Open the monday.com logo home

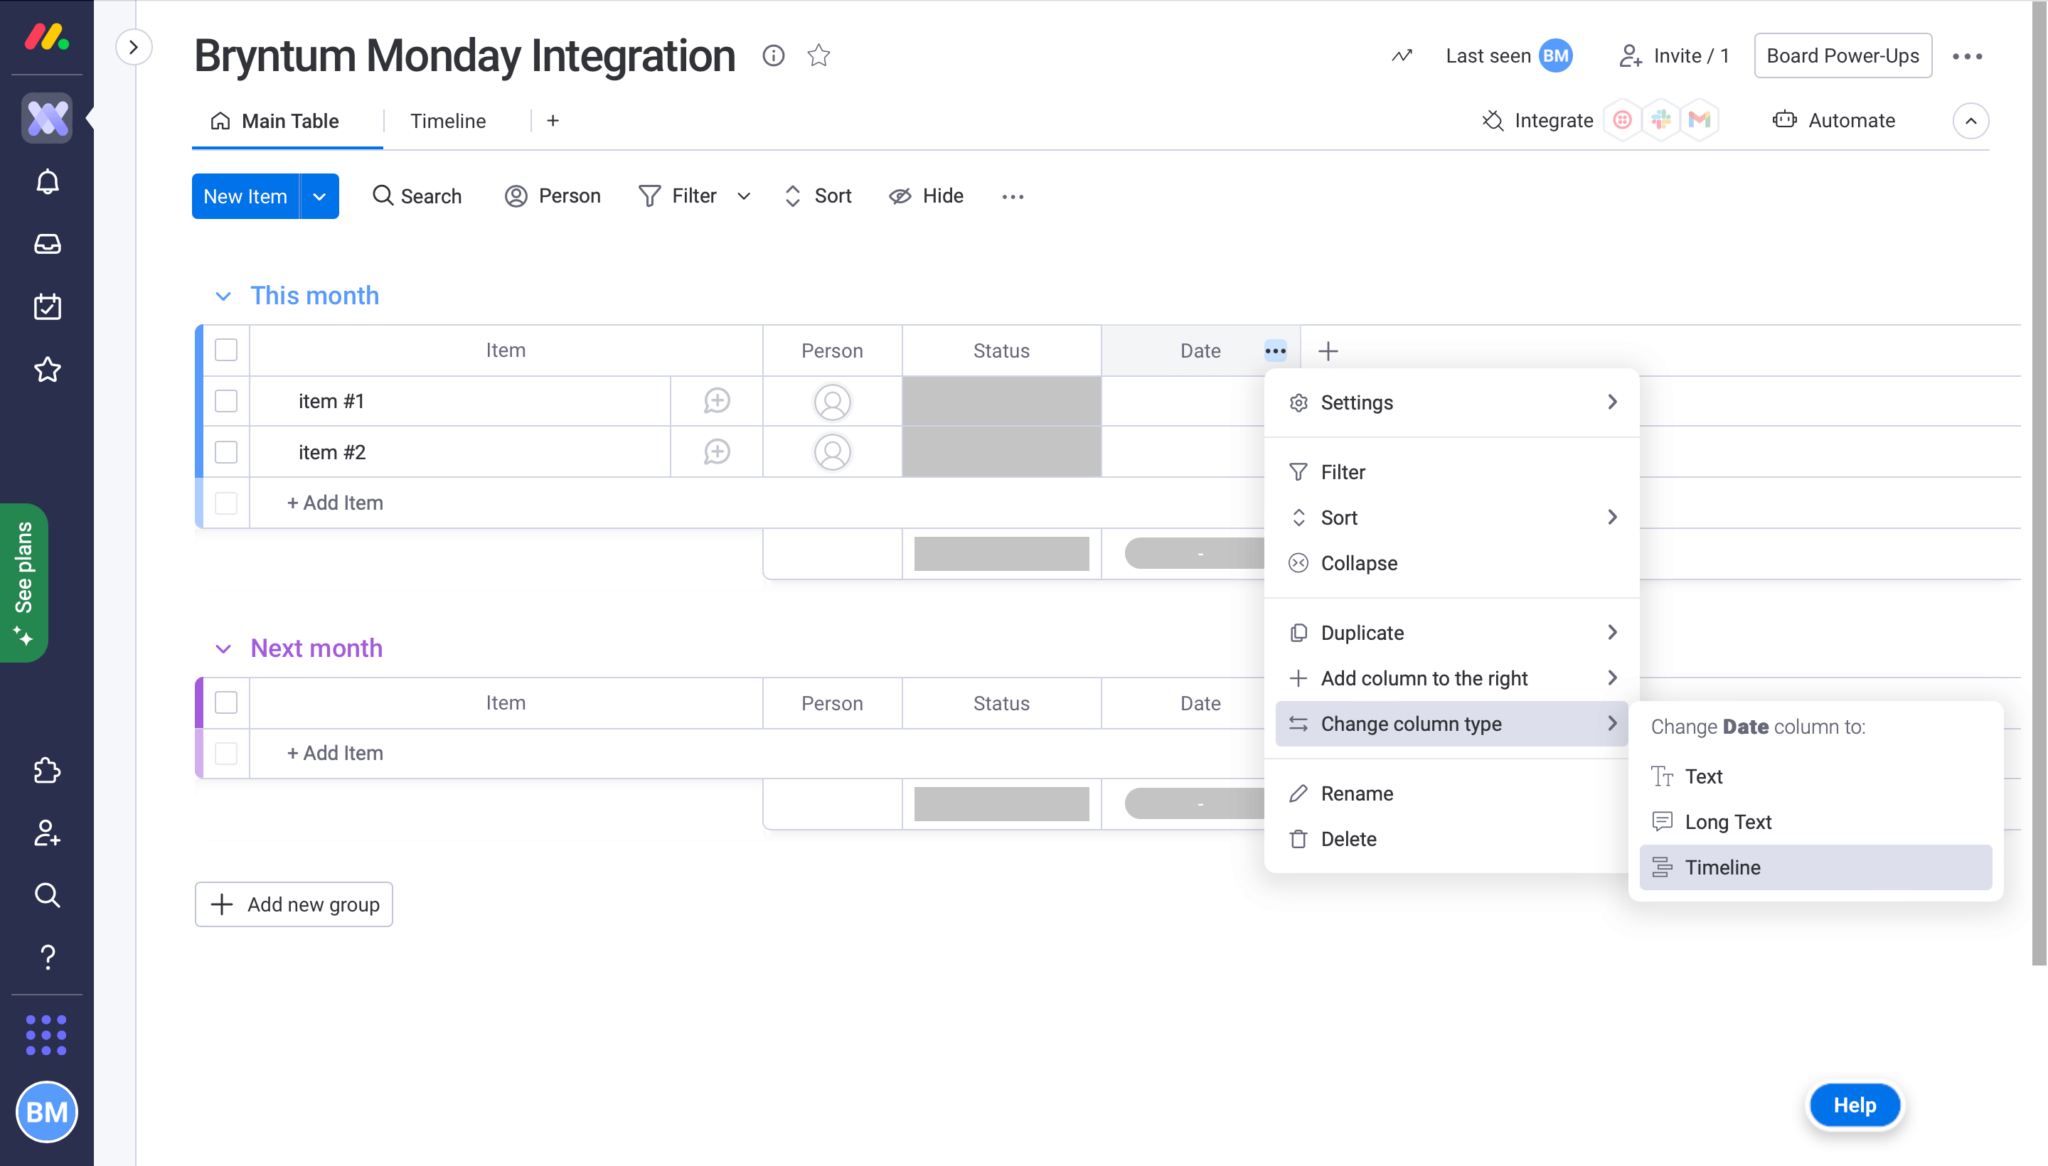pyautogui.click(x=47, y=38)
